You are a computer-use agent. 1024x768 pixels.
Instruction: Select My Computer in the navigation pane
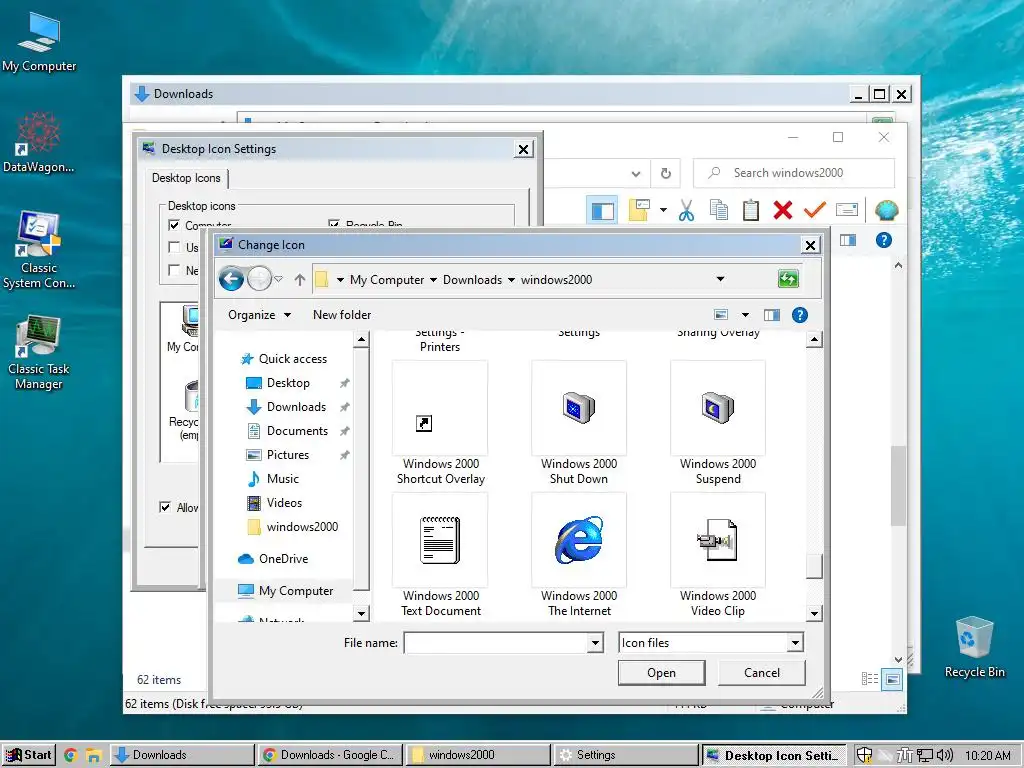click(295, 591)
